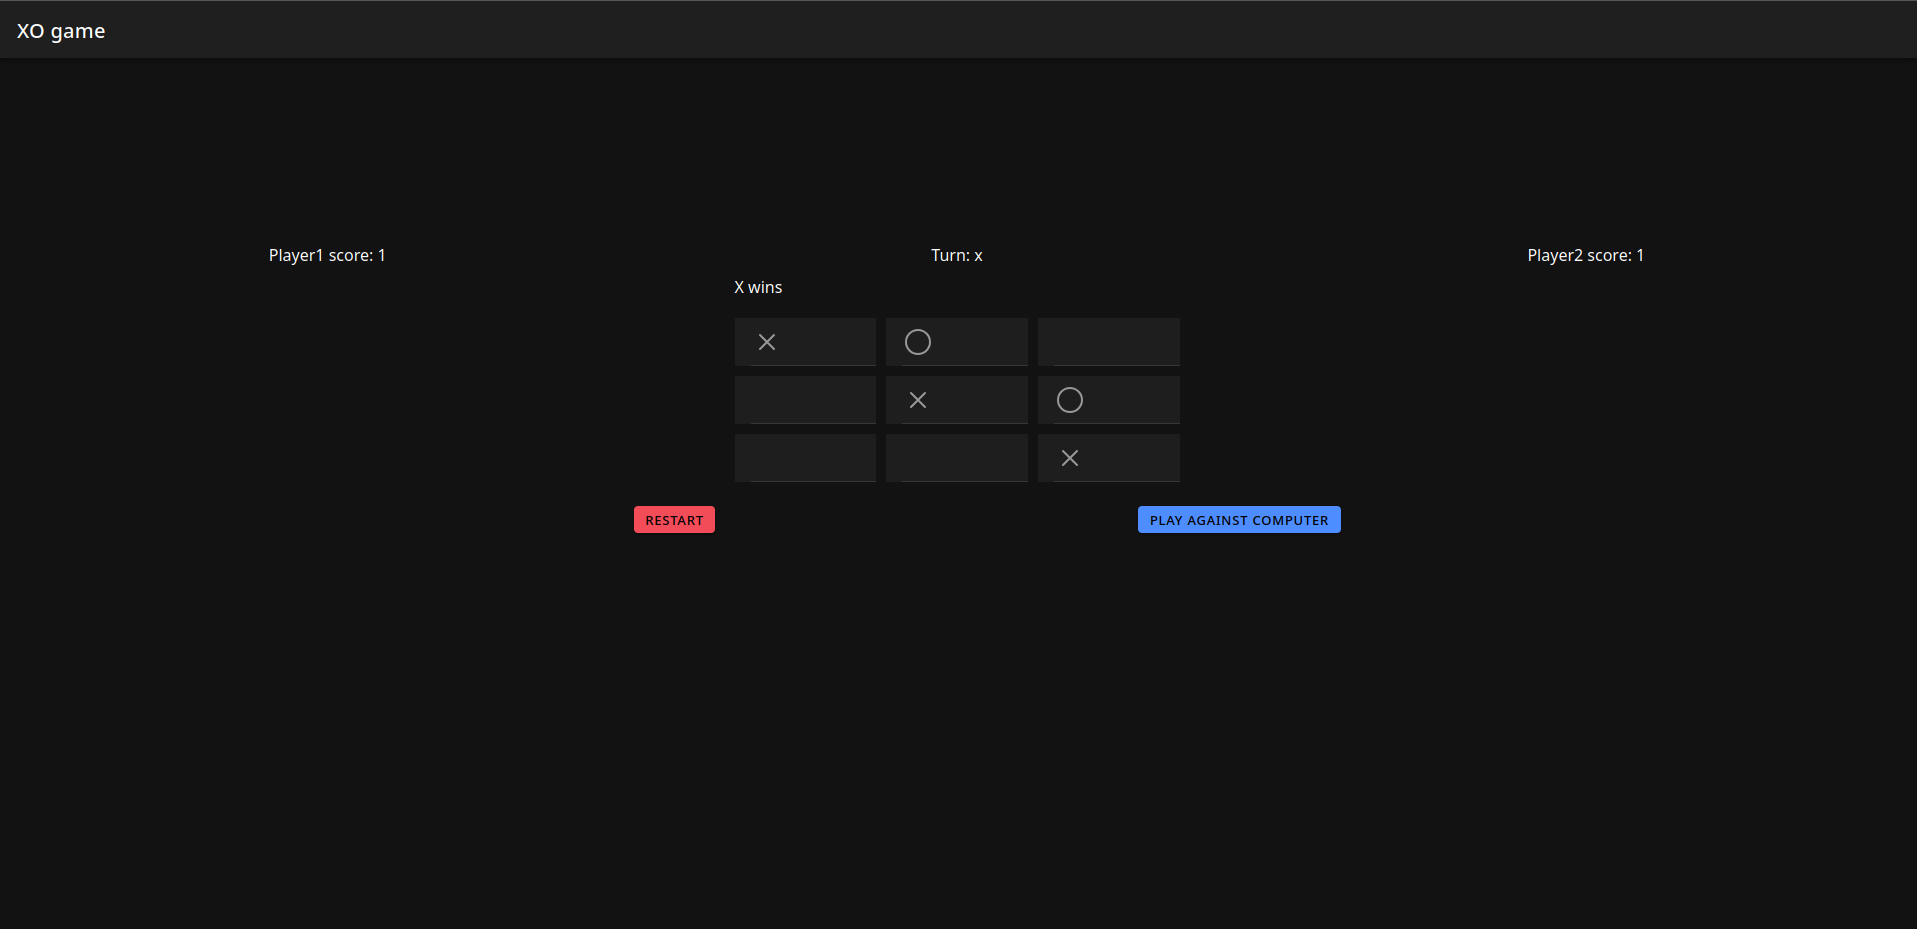Select the empty middle-left cell
The width and height of the screenshot is (1917, 929).
pos(805,400)
